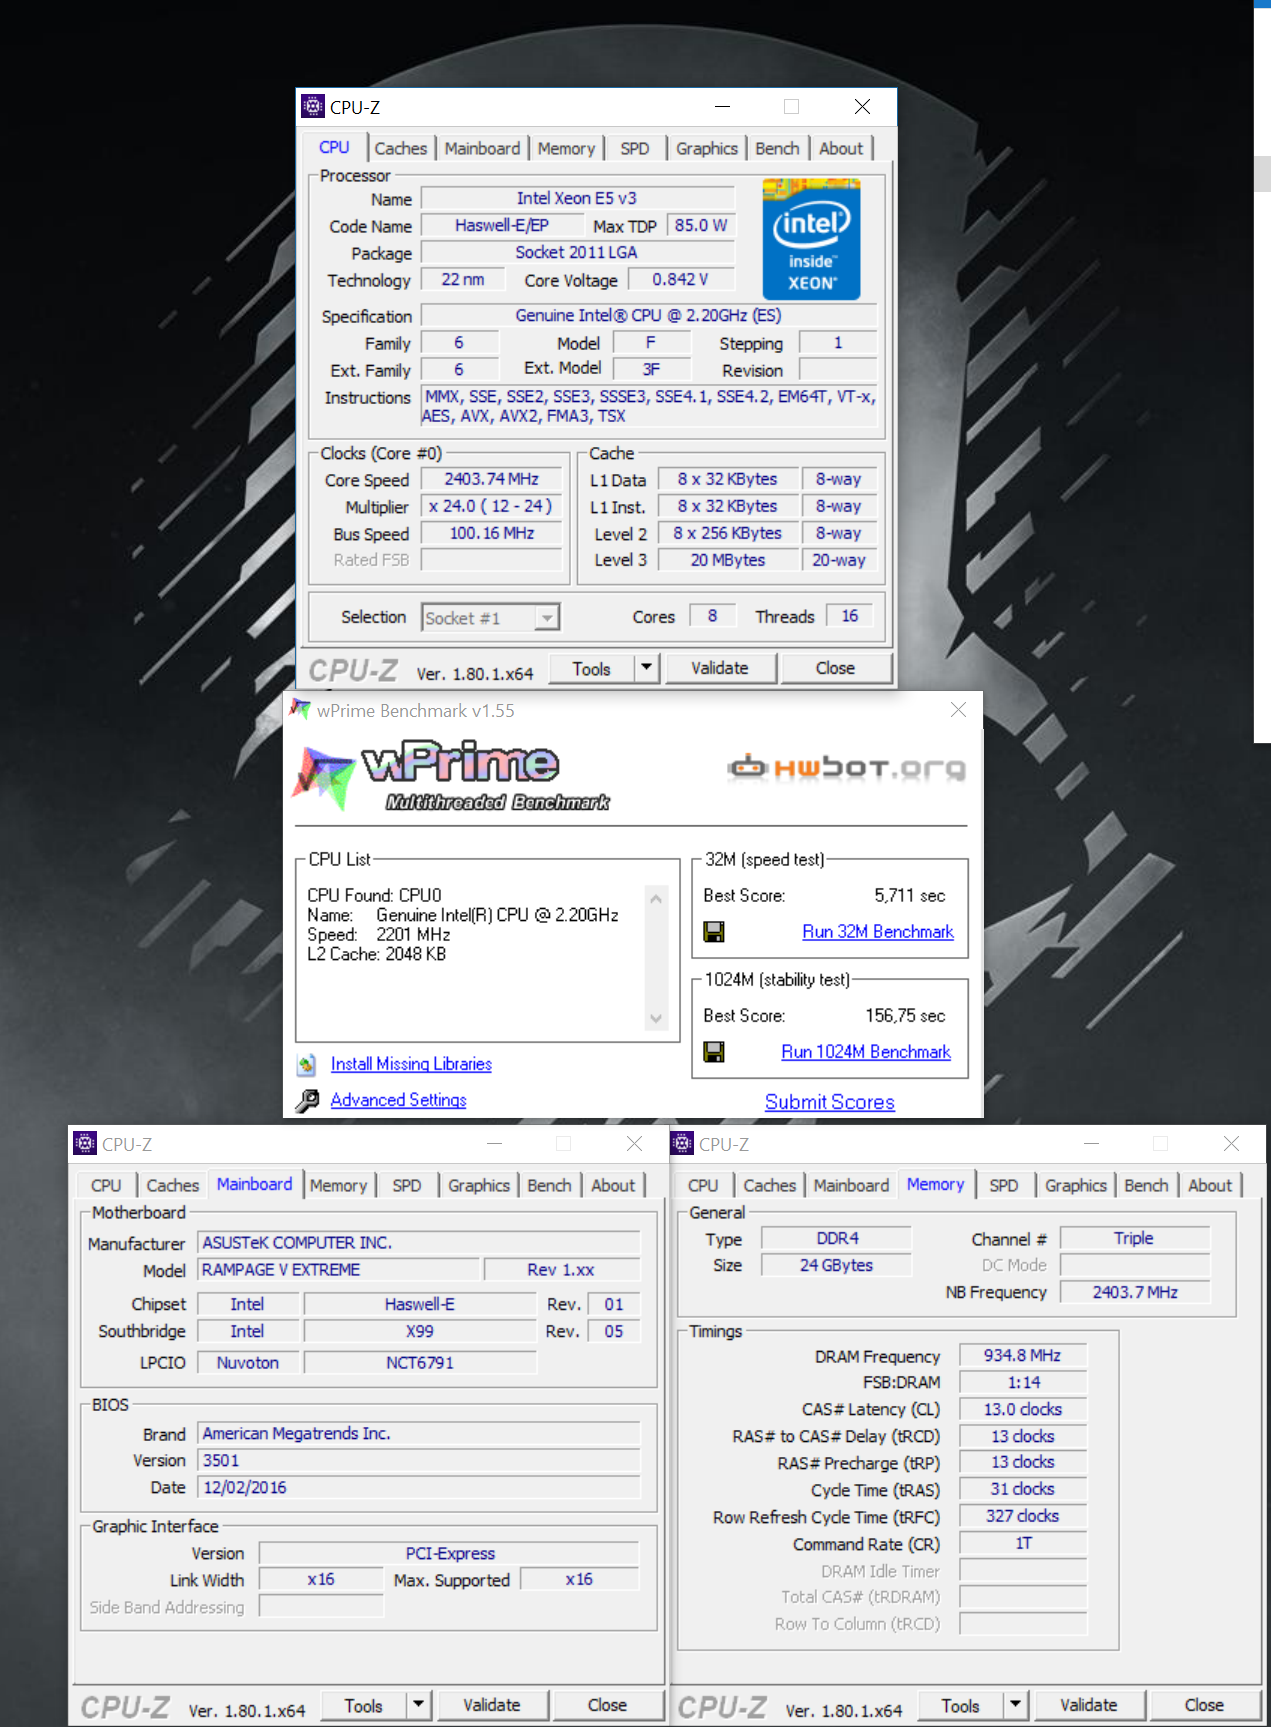Click the Threads value 16

(849, 616)
